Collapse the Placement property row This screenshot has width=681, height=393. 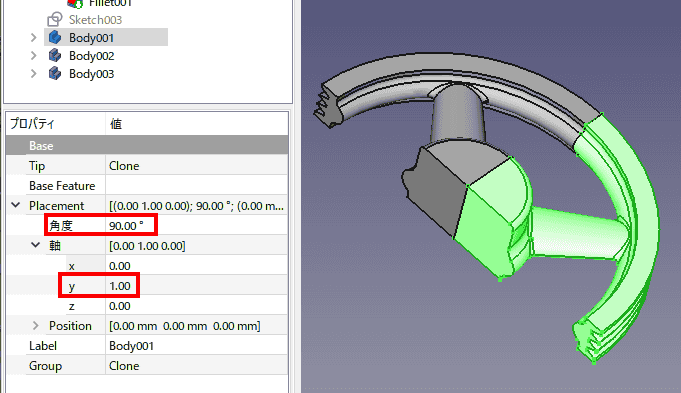coord(16,205)
